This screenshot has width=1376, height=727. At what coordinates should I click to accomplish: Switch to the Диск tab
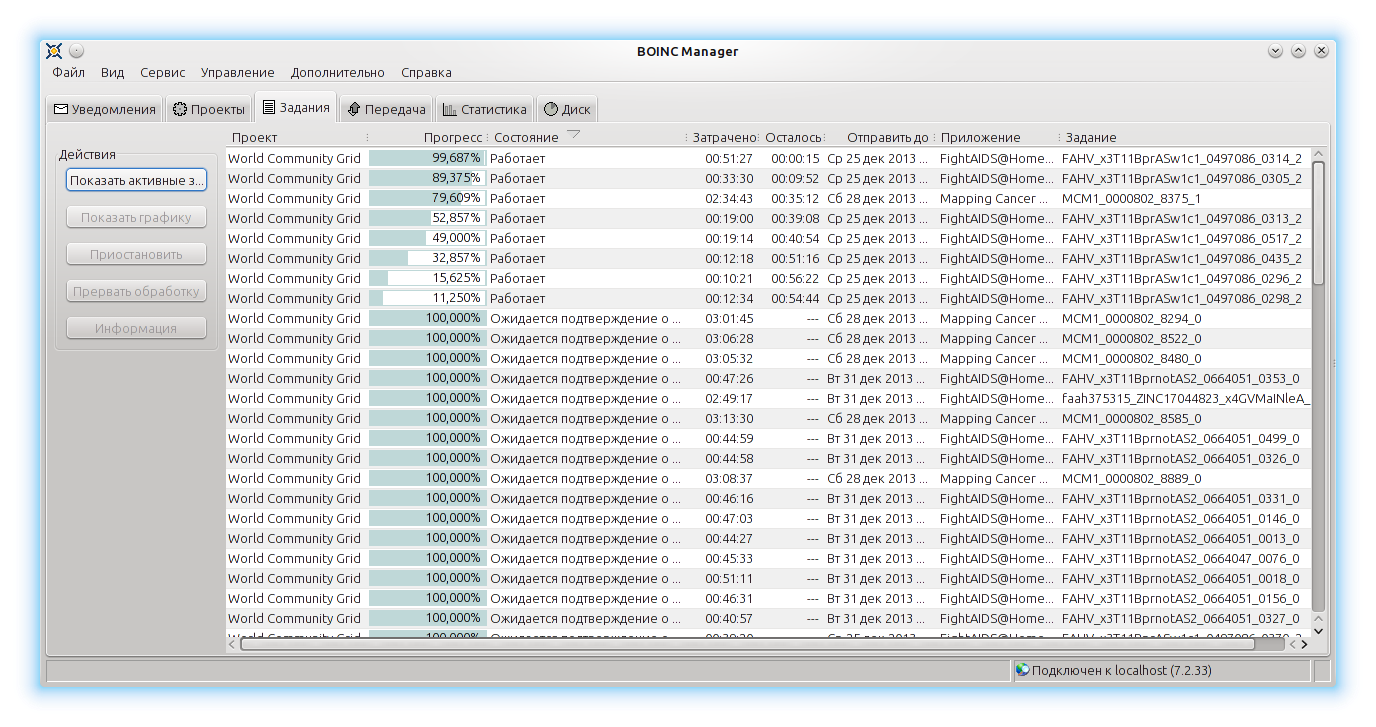567,109
